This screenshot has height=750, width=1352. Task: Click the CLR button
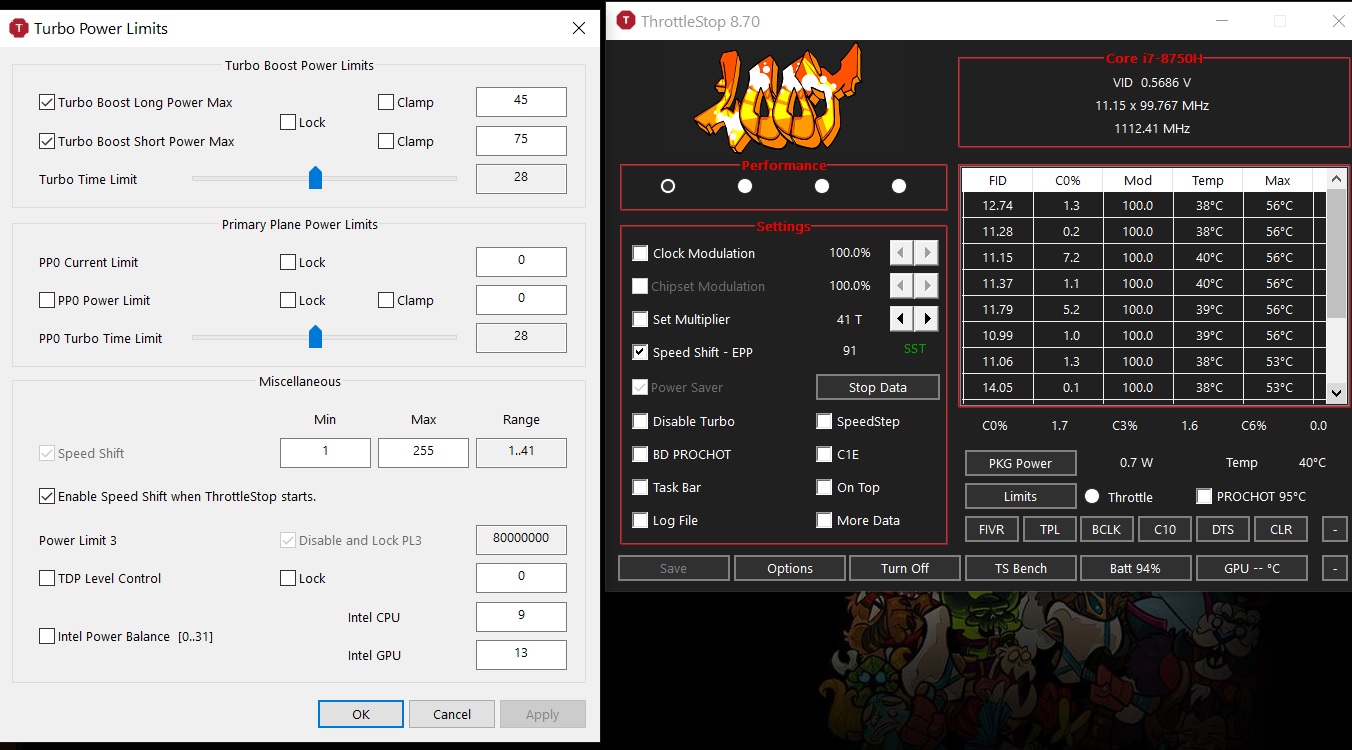click(x=1281, y=529)
